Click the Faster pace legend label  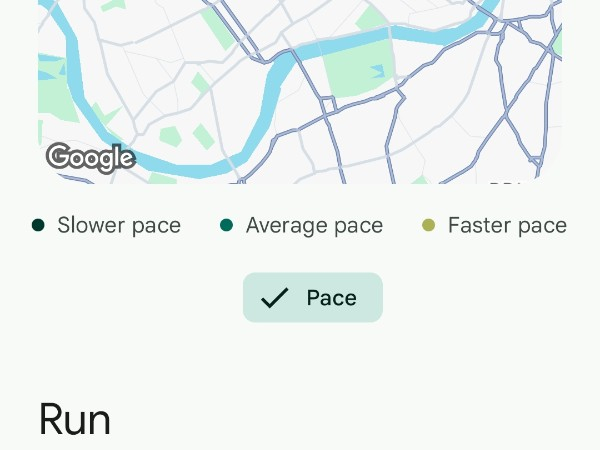point(507,225)
